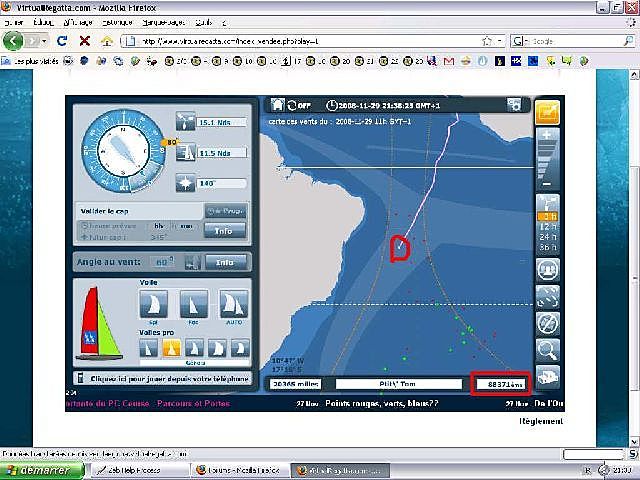Open the Fichier menu
Image resolution: width=640 pixels, height=480 pixels.
point(14,22)
